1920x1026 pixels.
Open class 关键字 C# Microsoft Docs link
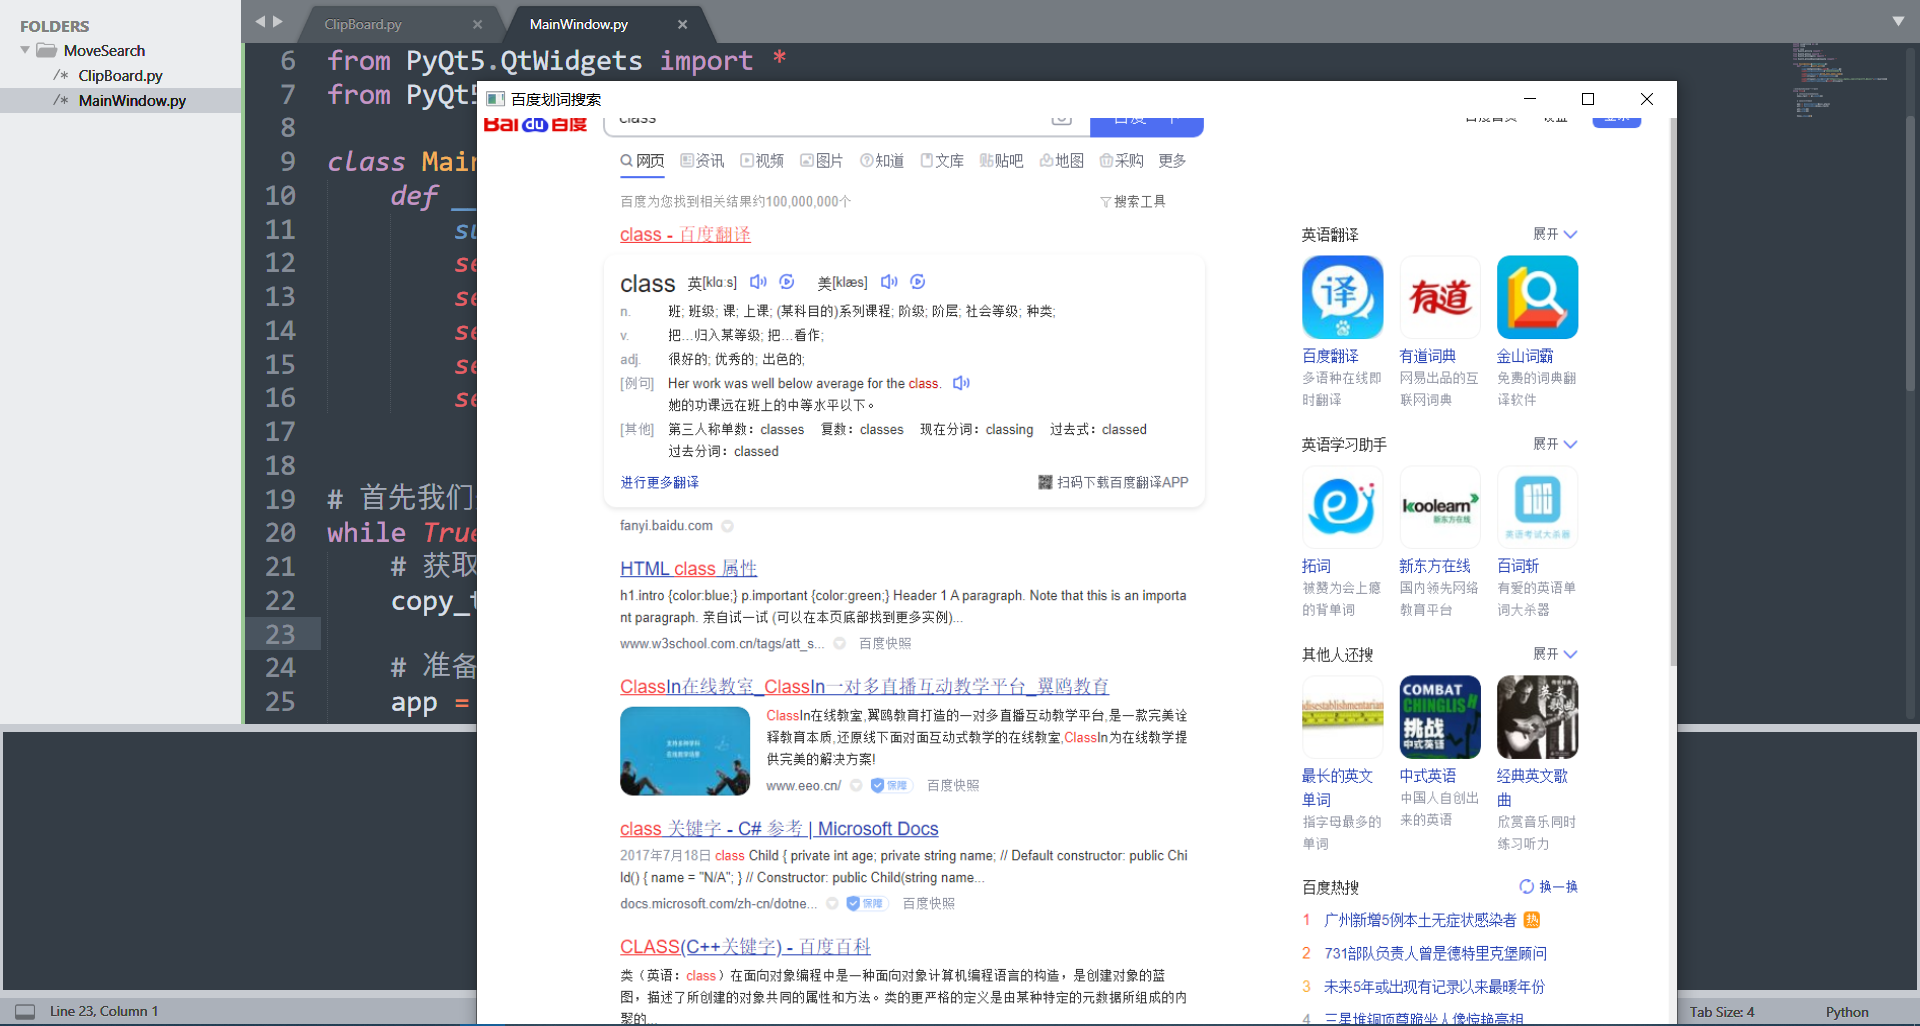click(x=779, y=828)
